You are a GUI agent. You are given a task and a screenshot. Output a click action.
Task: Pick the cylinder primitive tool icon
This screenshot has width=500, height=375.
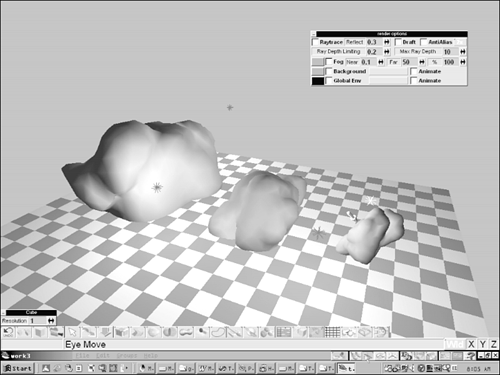tap(170, 332)
